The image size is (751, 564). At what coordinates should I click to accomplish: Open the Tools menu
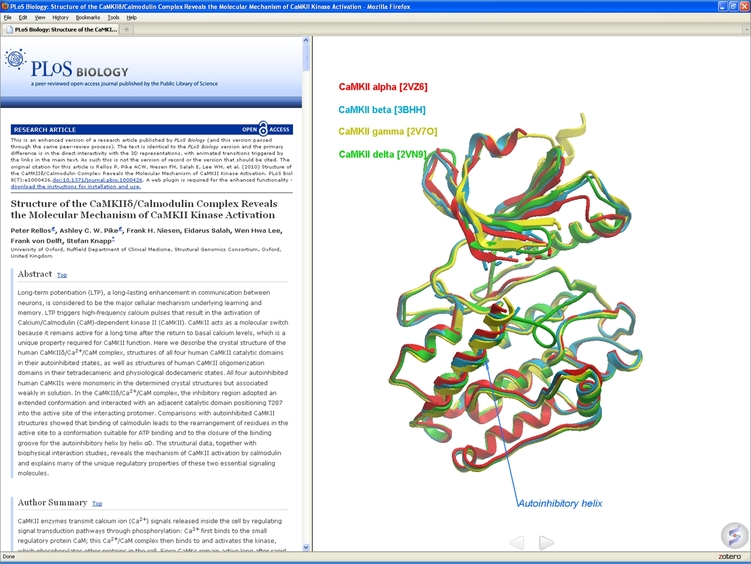pyautogui.click(x=113, y=17)
